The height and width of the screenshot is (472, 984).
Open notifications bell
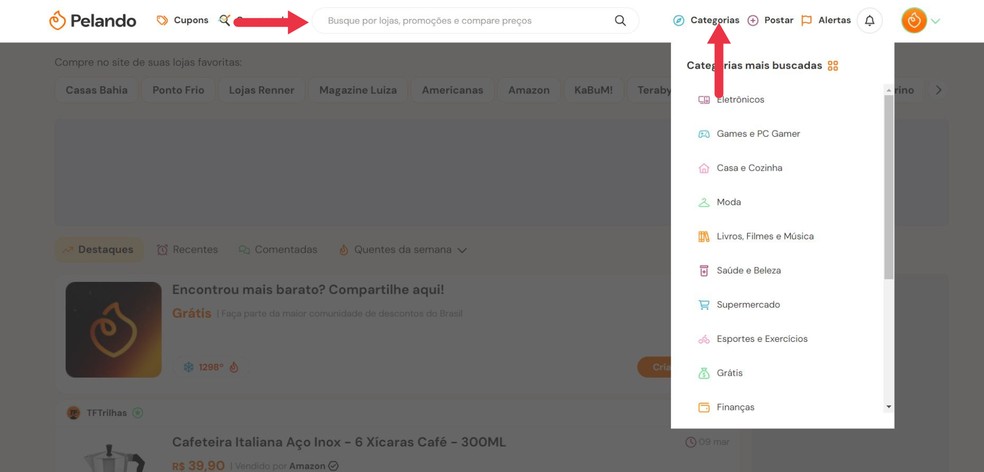click(869, 21)
